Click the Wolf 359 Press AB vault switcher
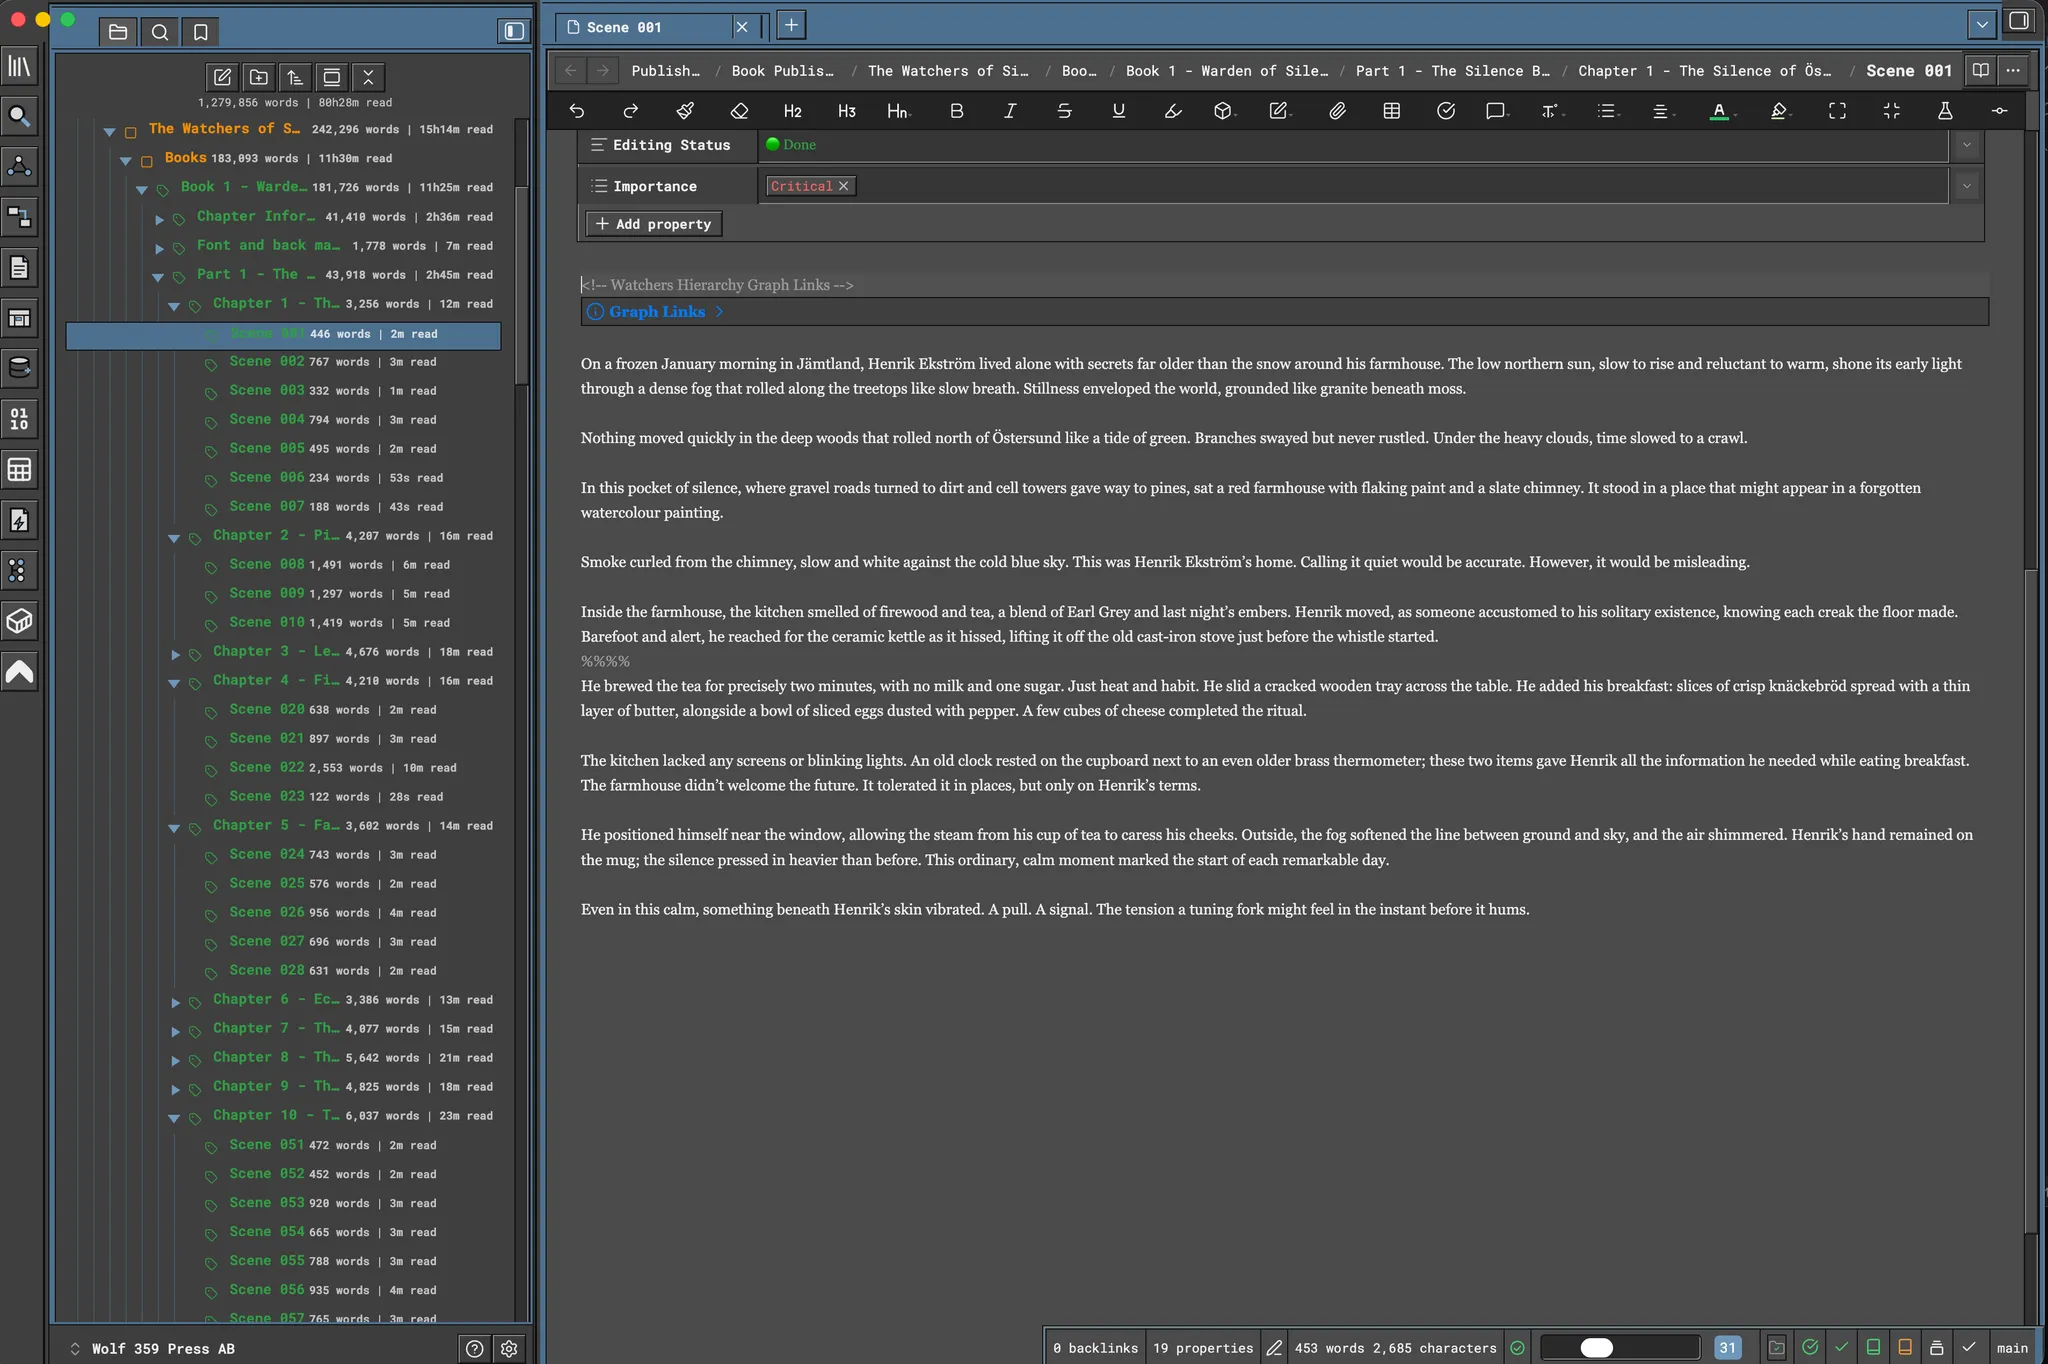Image resolution: width=2048 pixels, height=1364 pixels. pyautogui.click(x=153, y=1348)
